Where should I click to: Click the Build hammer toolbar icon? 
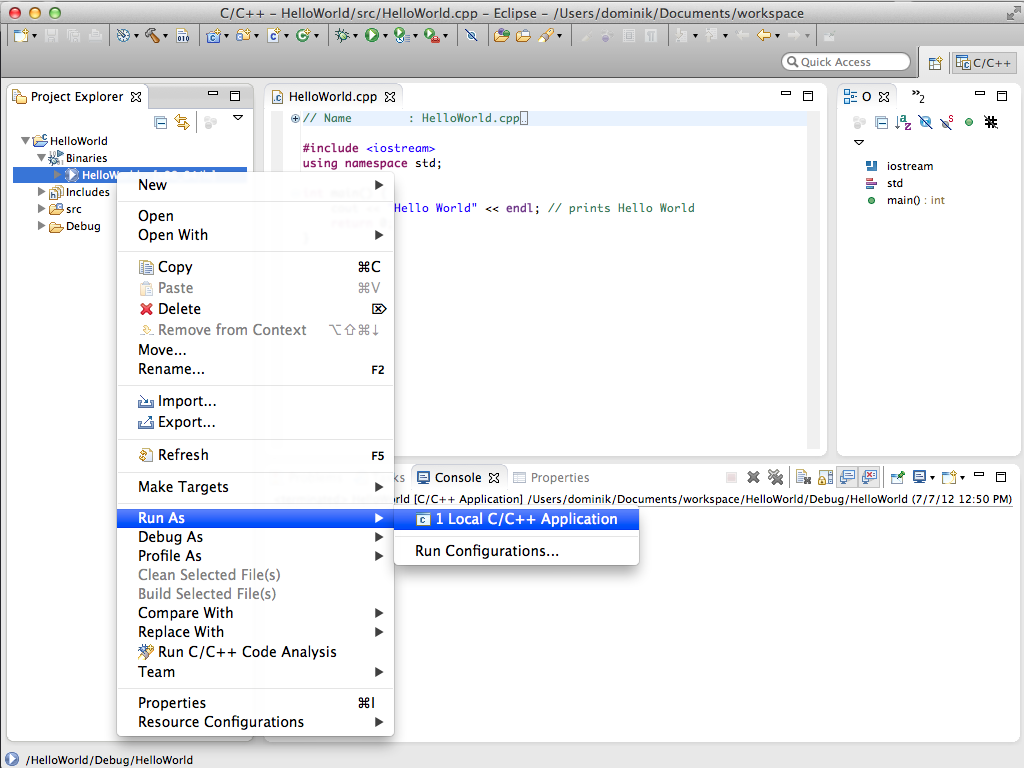[152, 35]
